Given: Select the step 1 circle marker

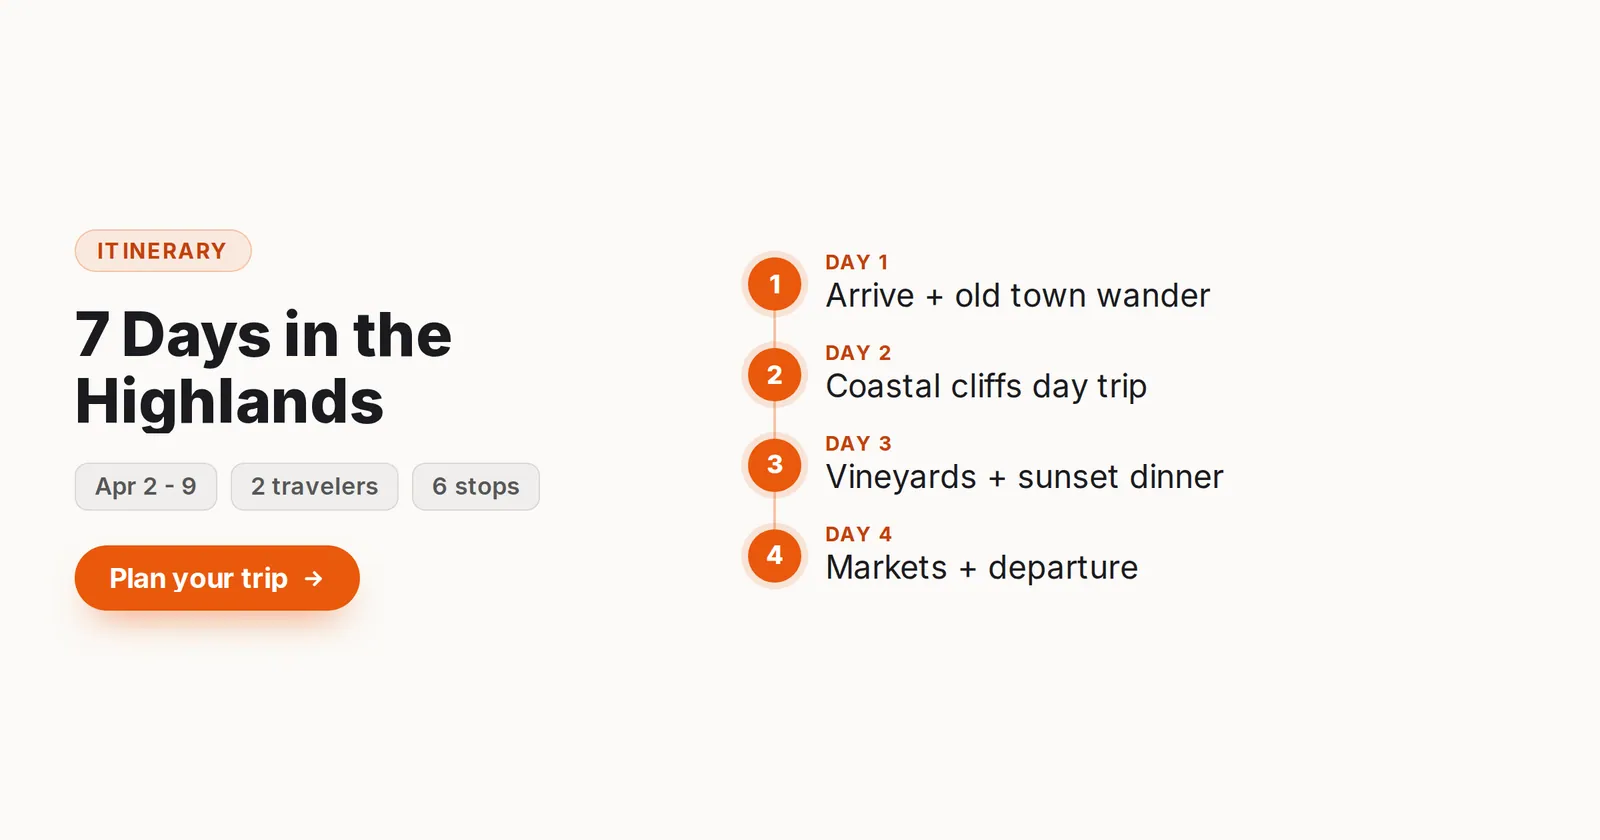Looking at the screenshot, I should click(775, 284).
